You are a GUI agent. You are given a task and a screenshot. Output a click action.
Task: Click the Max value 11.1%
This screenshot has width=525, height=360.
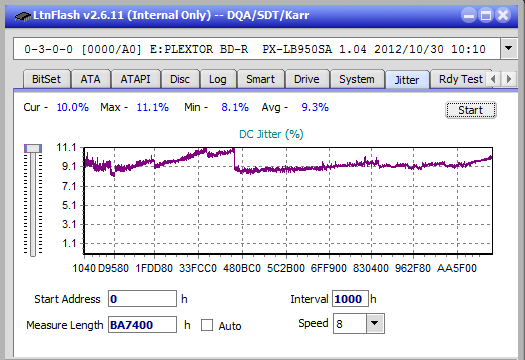click(x=153, y=107)
